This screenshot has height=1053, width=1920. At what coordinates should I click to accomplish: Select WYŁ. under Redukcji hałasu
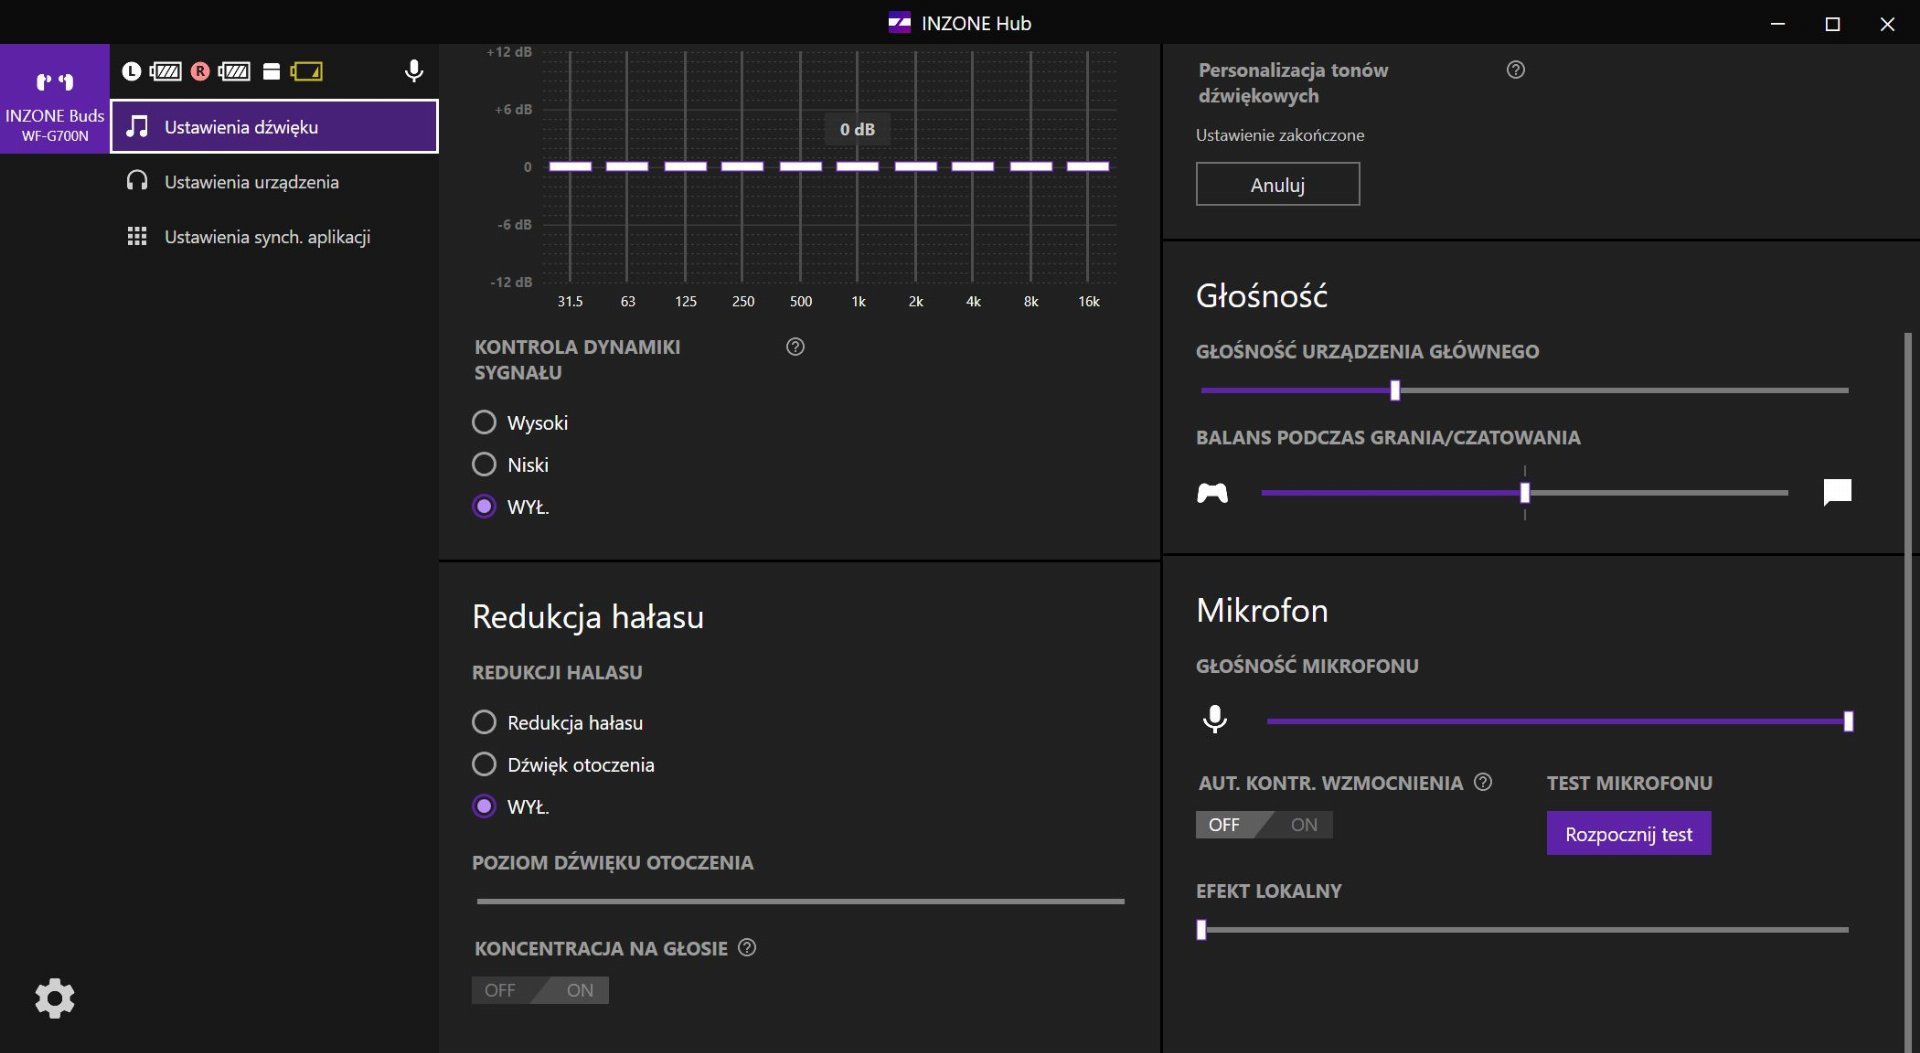(484, 806)
